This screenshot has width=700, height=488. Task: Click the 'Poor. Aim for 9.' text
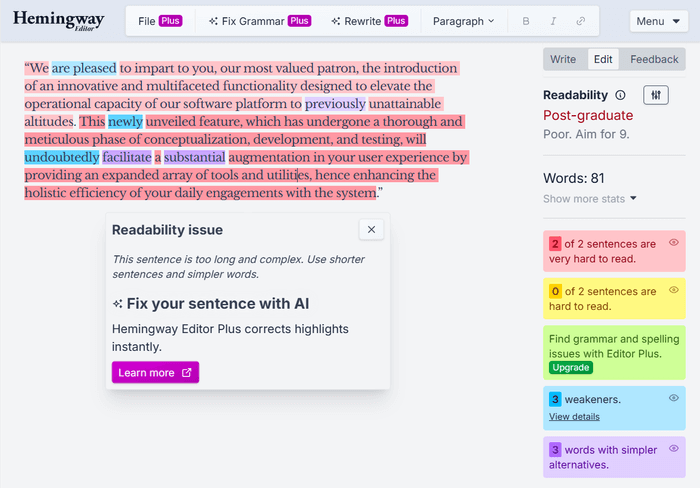586,134
